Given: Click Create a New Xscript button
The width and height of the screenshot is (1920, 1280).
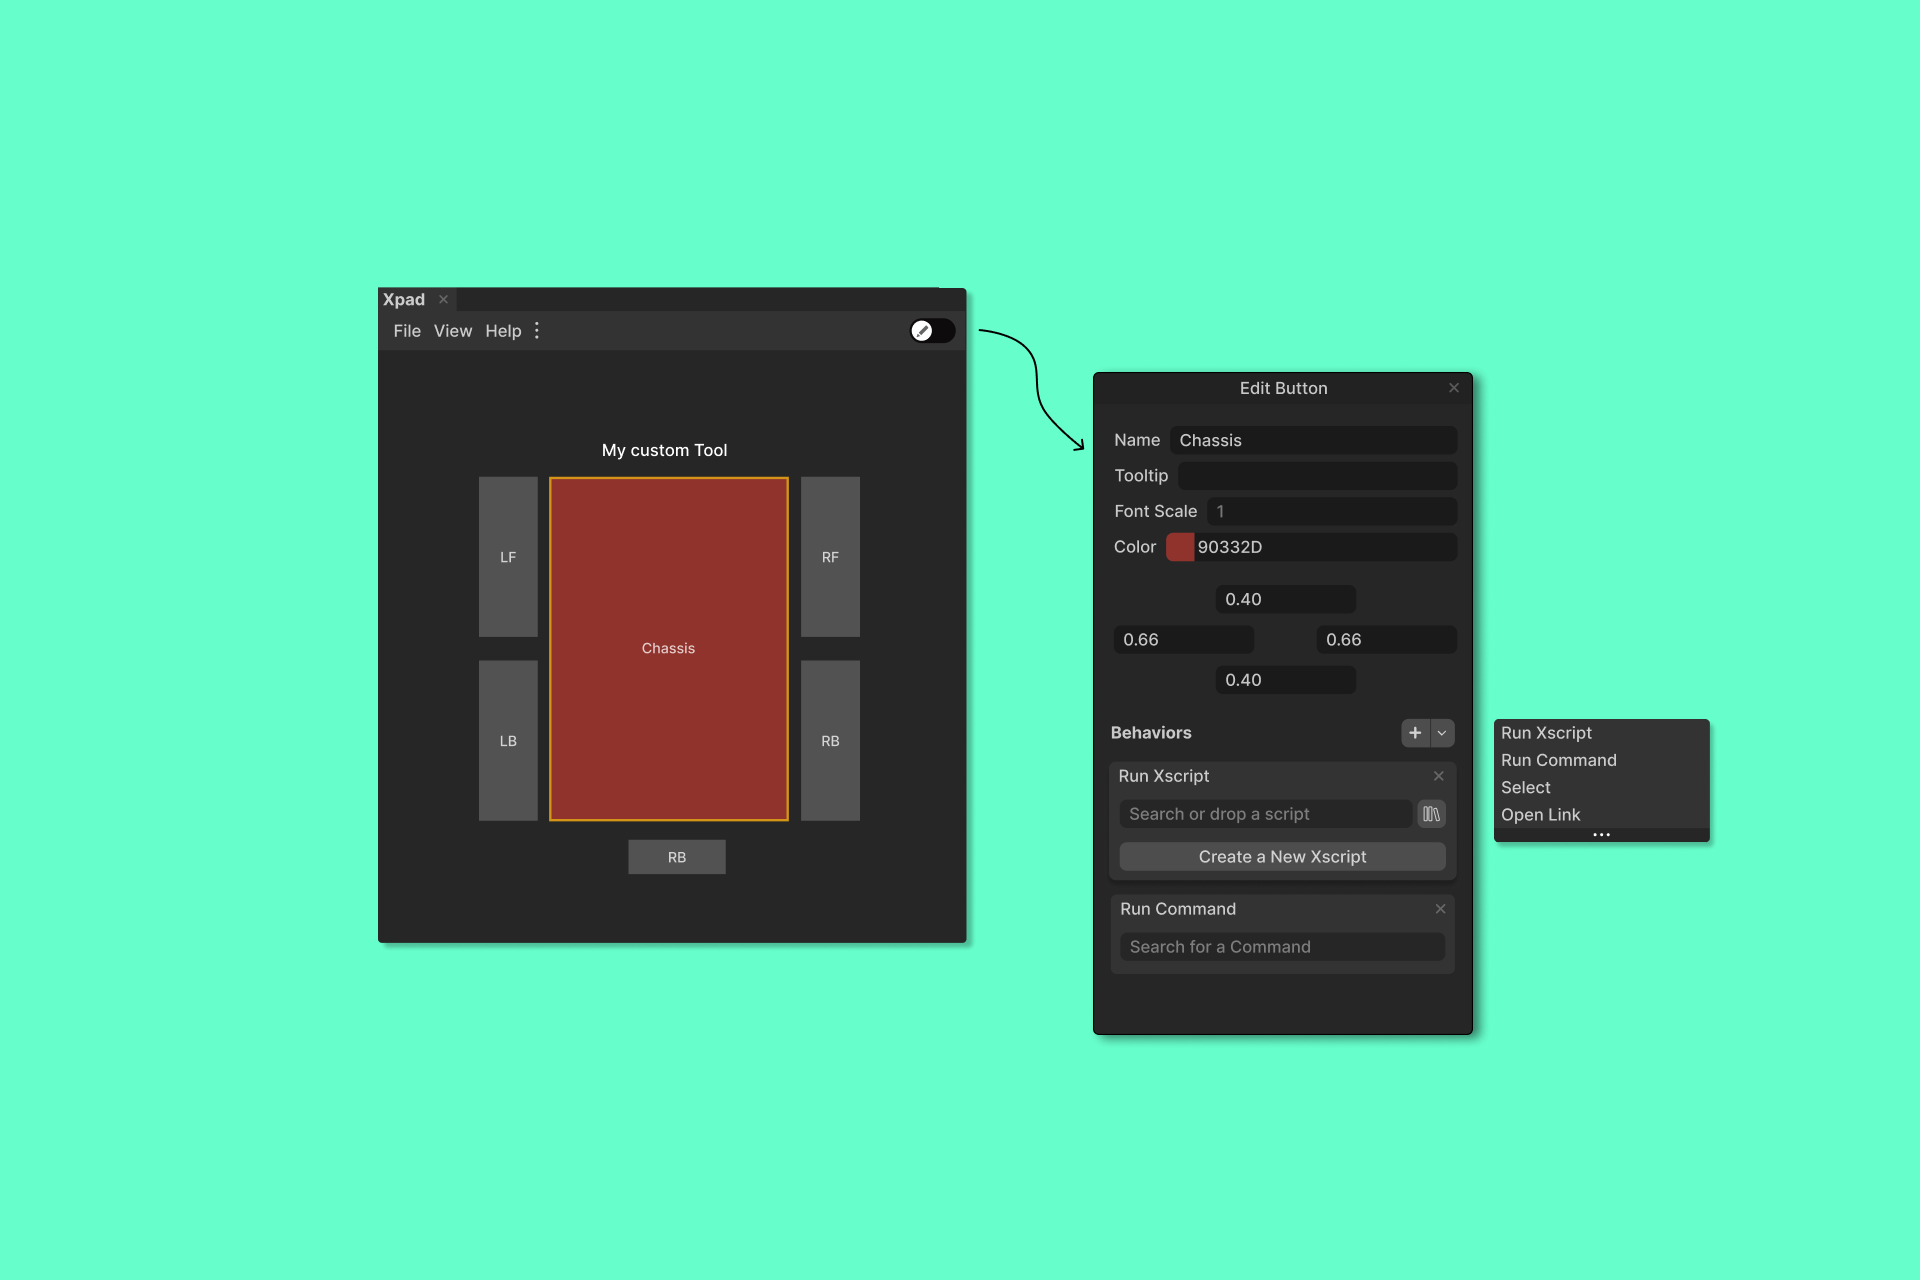Looking at the screenshot, I should (1282, 857).
